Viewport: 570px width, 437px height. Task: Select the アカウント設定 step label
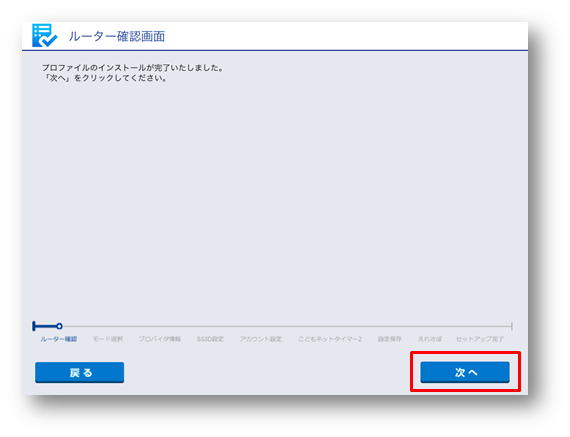pos(261,339)
